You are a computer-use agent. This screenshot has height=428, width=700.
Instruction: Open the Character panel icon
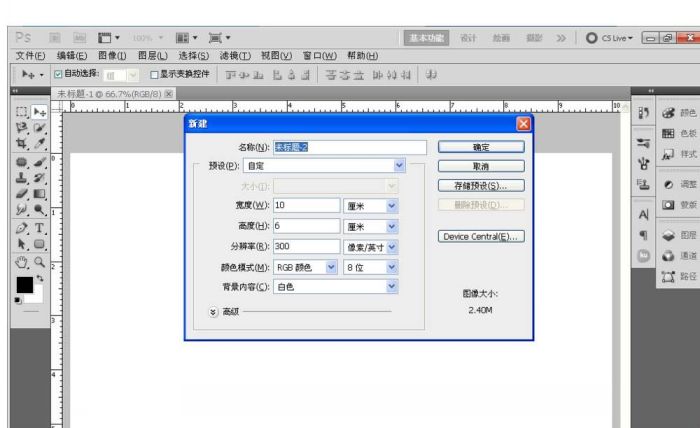point(643,215)
